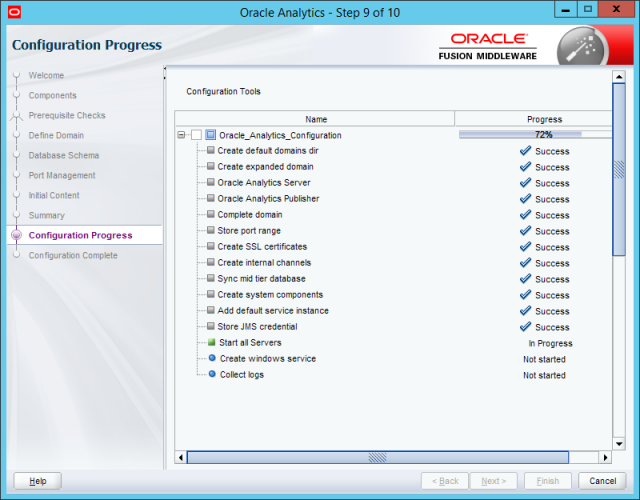
Task: Click the Oracle Fusion Middleware logo
Action: tap(488, 47)
